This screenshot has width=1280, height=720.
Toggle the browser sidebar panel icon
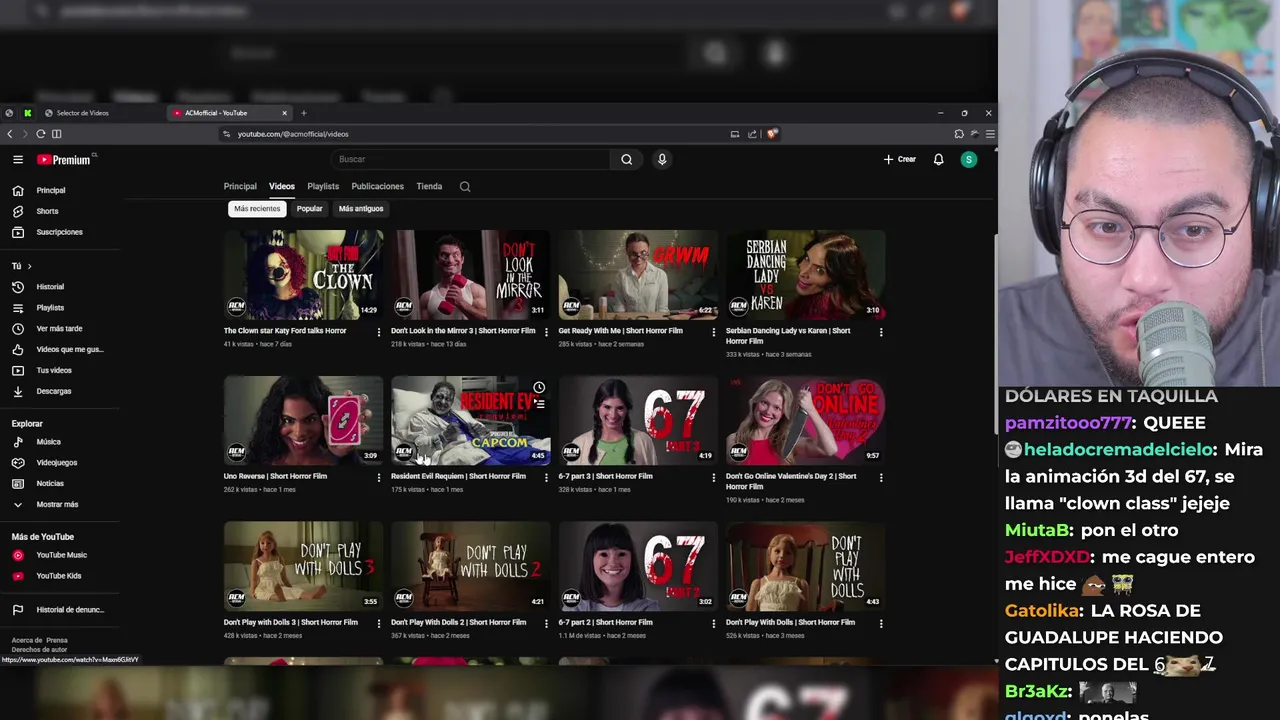click(57, 134)
